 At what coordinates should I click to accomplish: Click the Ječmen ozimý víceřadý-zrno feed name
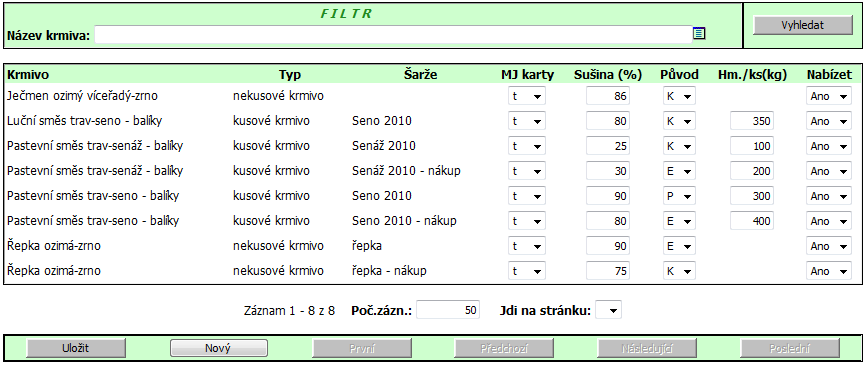[x=82, y=96]
